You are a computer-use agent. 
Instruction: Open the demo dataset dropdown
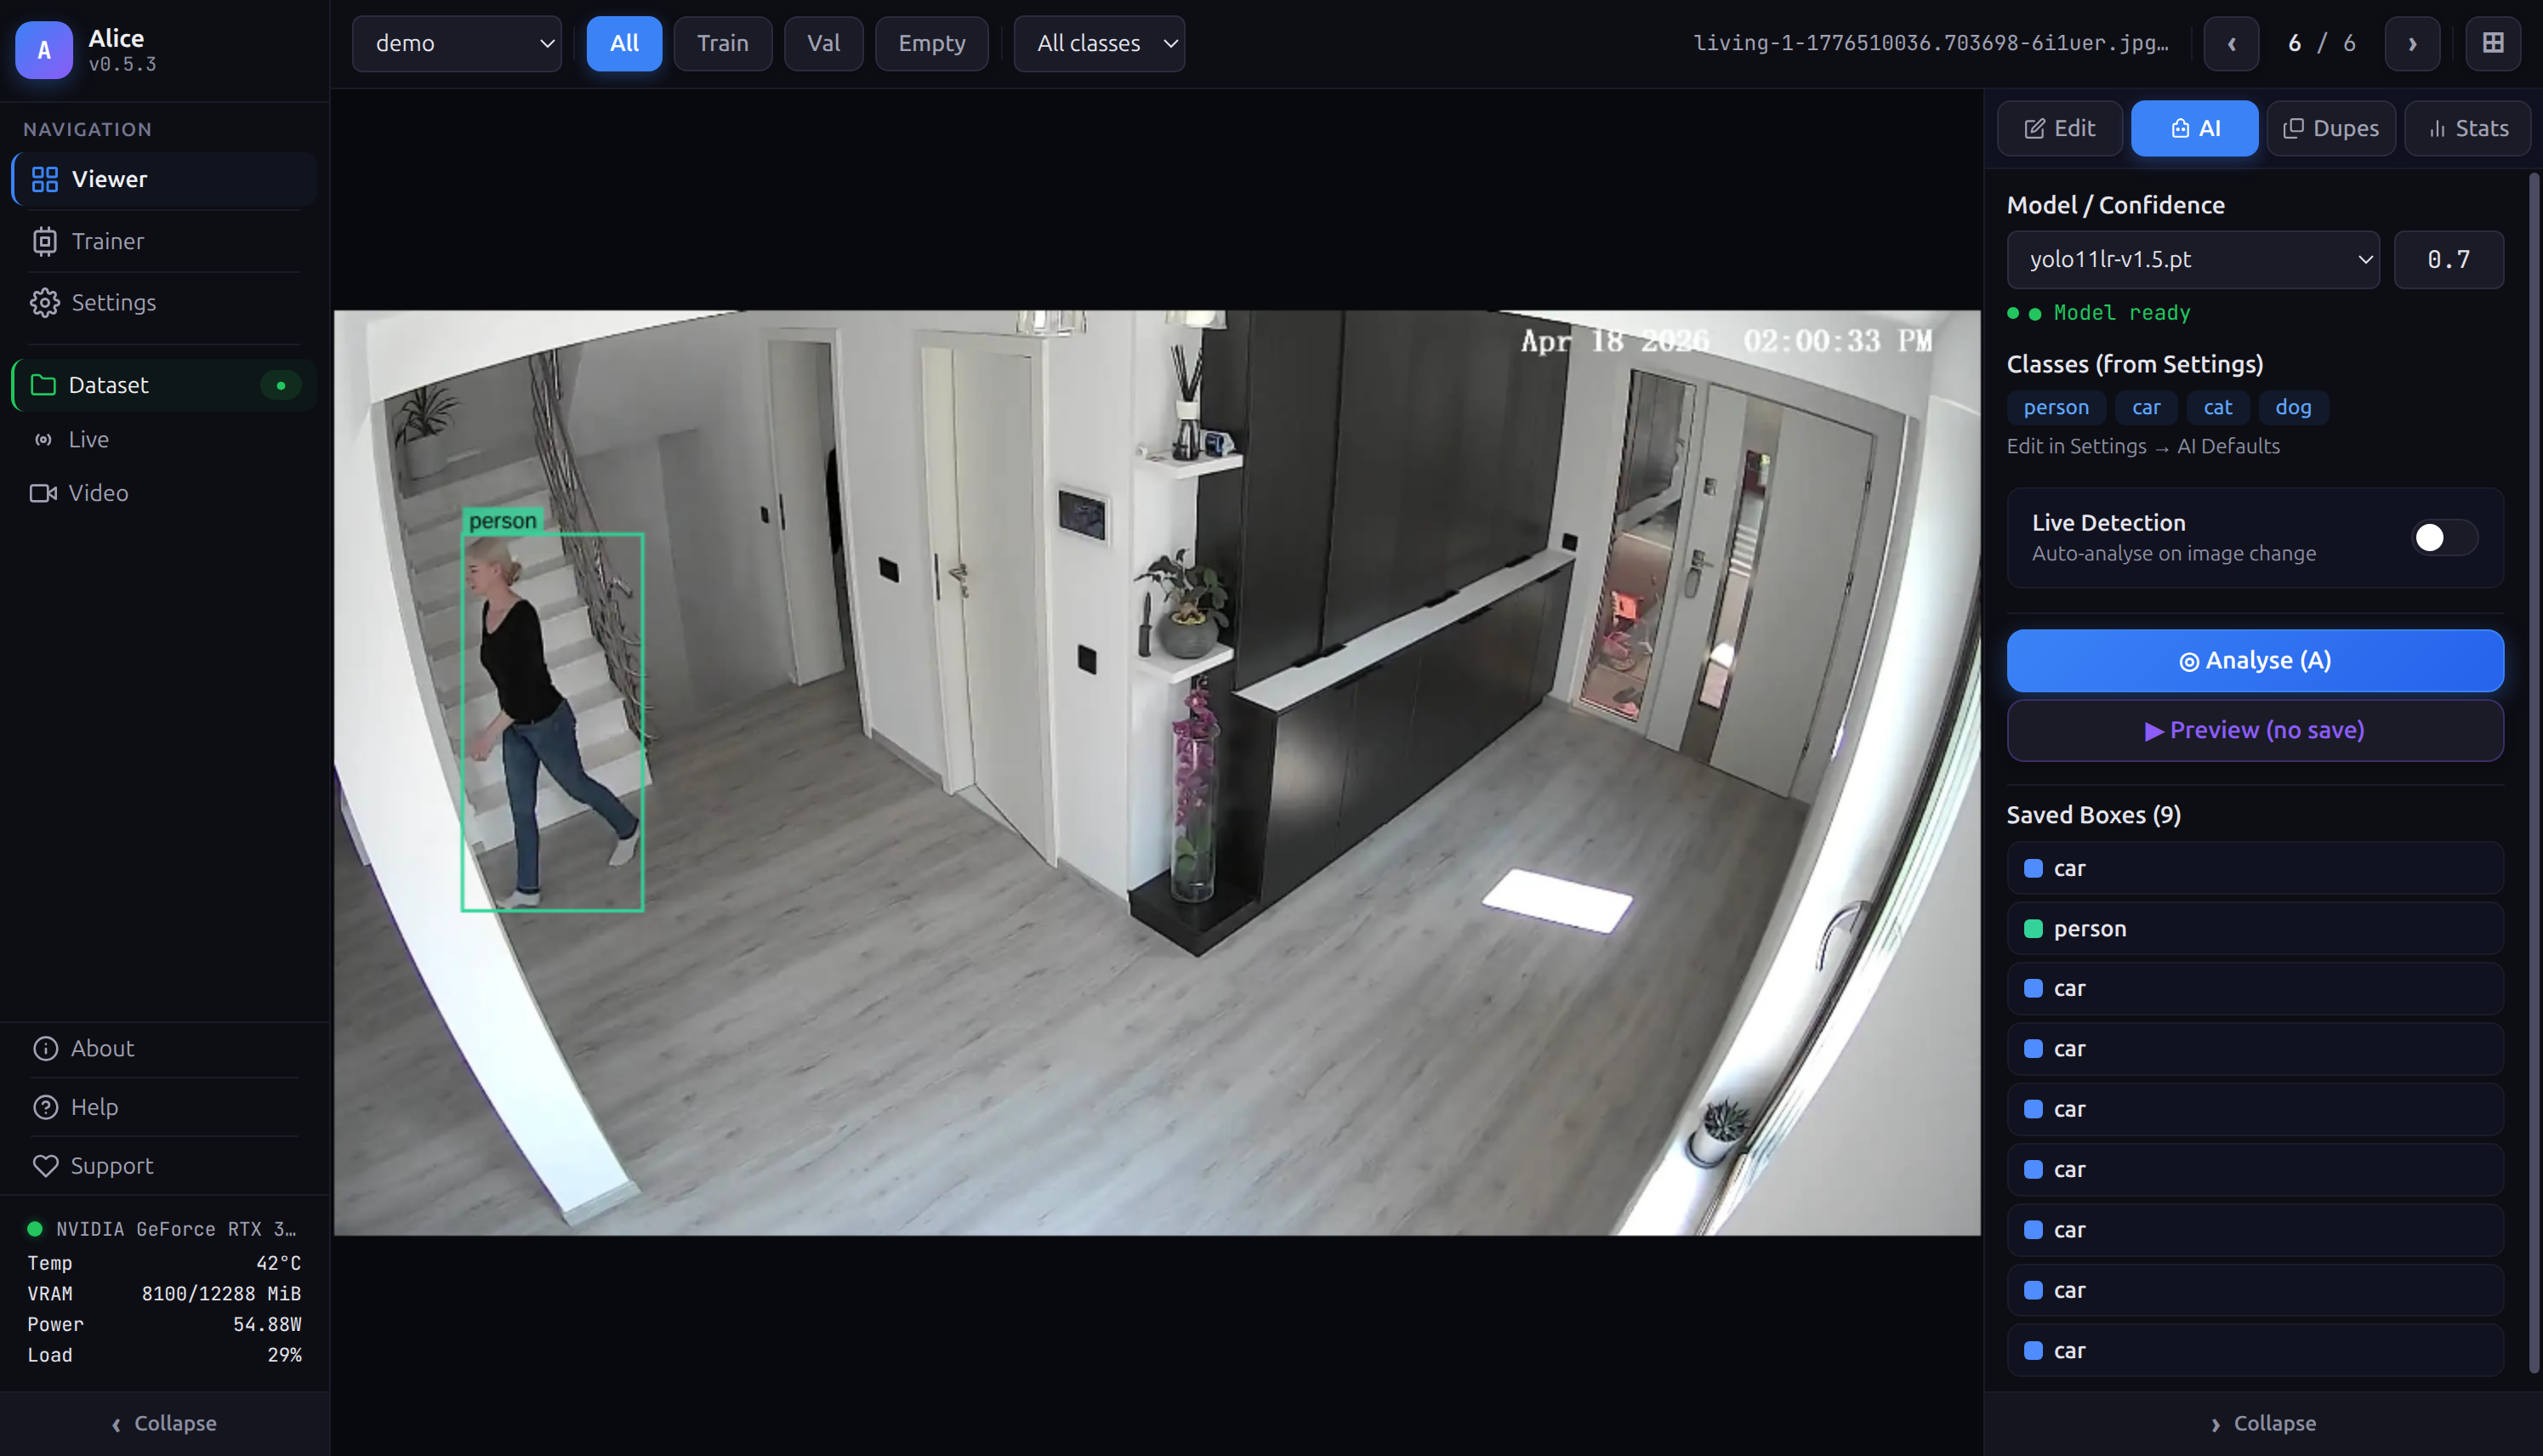[456, 43]
